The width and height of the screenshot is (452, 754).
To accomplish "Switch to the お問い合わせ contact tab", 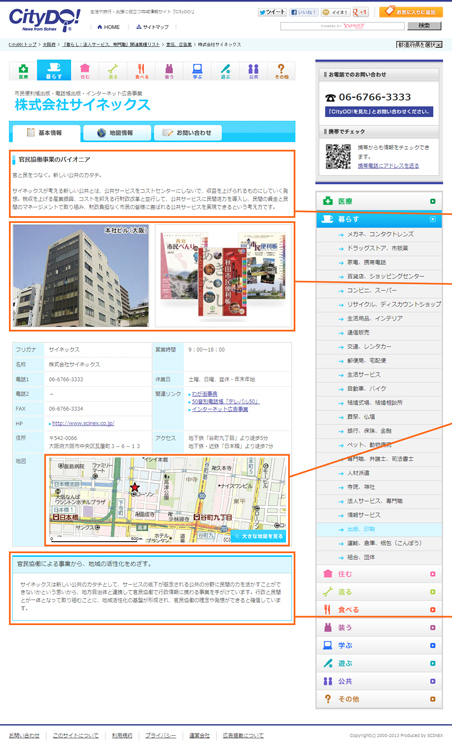I will click(188, 133).
